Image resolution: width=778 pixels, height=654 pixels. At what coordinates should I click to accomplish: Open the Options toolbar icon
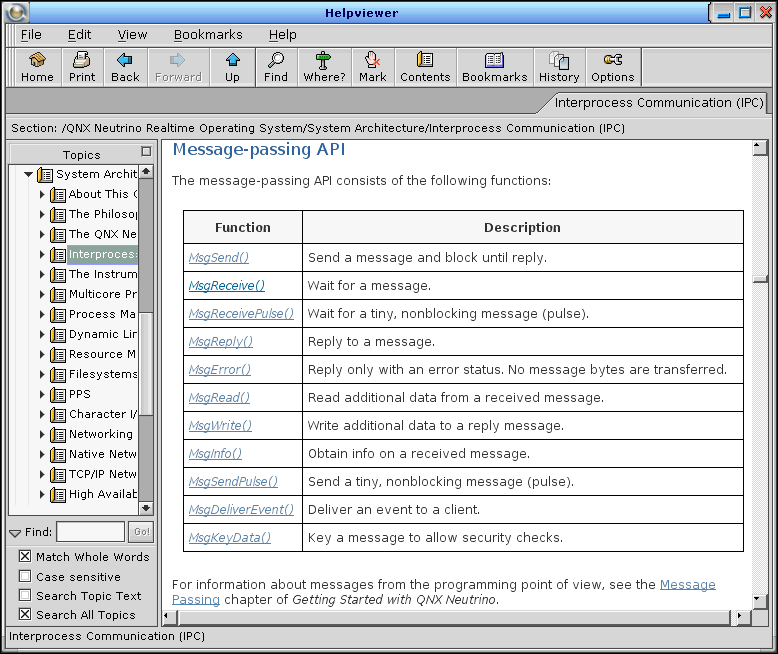[x=613, y=67]
